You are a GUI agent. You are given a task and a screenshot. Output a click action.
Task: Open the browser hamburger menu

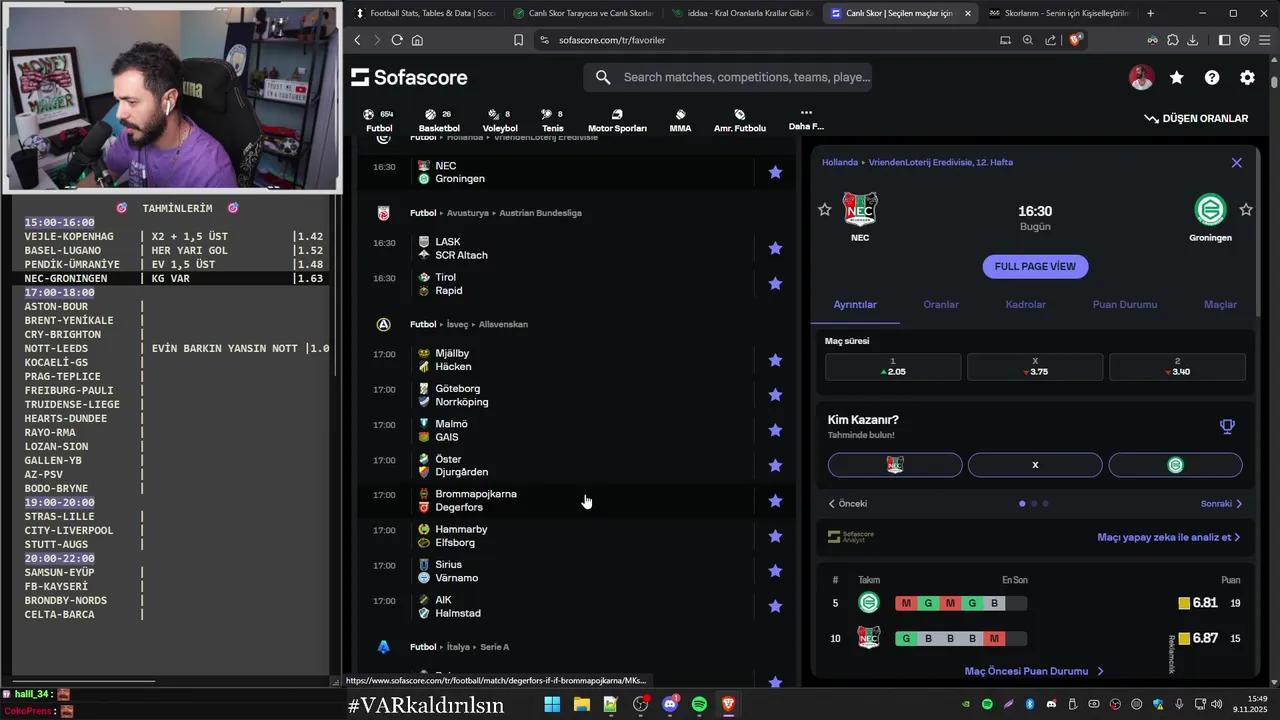[x=1264, y=40]
